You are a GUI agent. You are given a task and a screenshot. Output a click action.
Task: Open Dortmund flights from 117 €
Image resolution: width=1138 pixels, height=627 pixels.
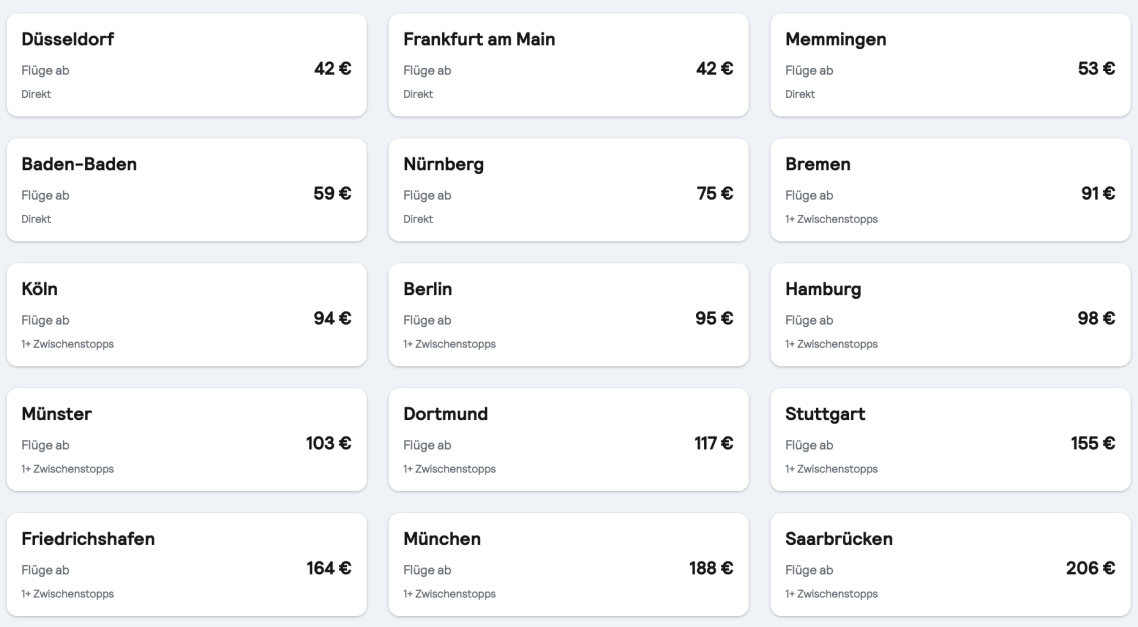pyautogui.click(x=568, y=440)
